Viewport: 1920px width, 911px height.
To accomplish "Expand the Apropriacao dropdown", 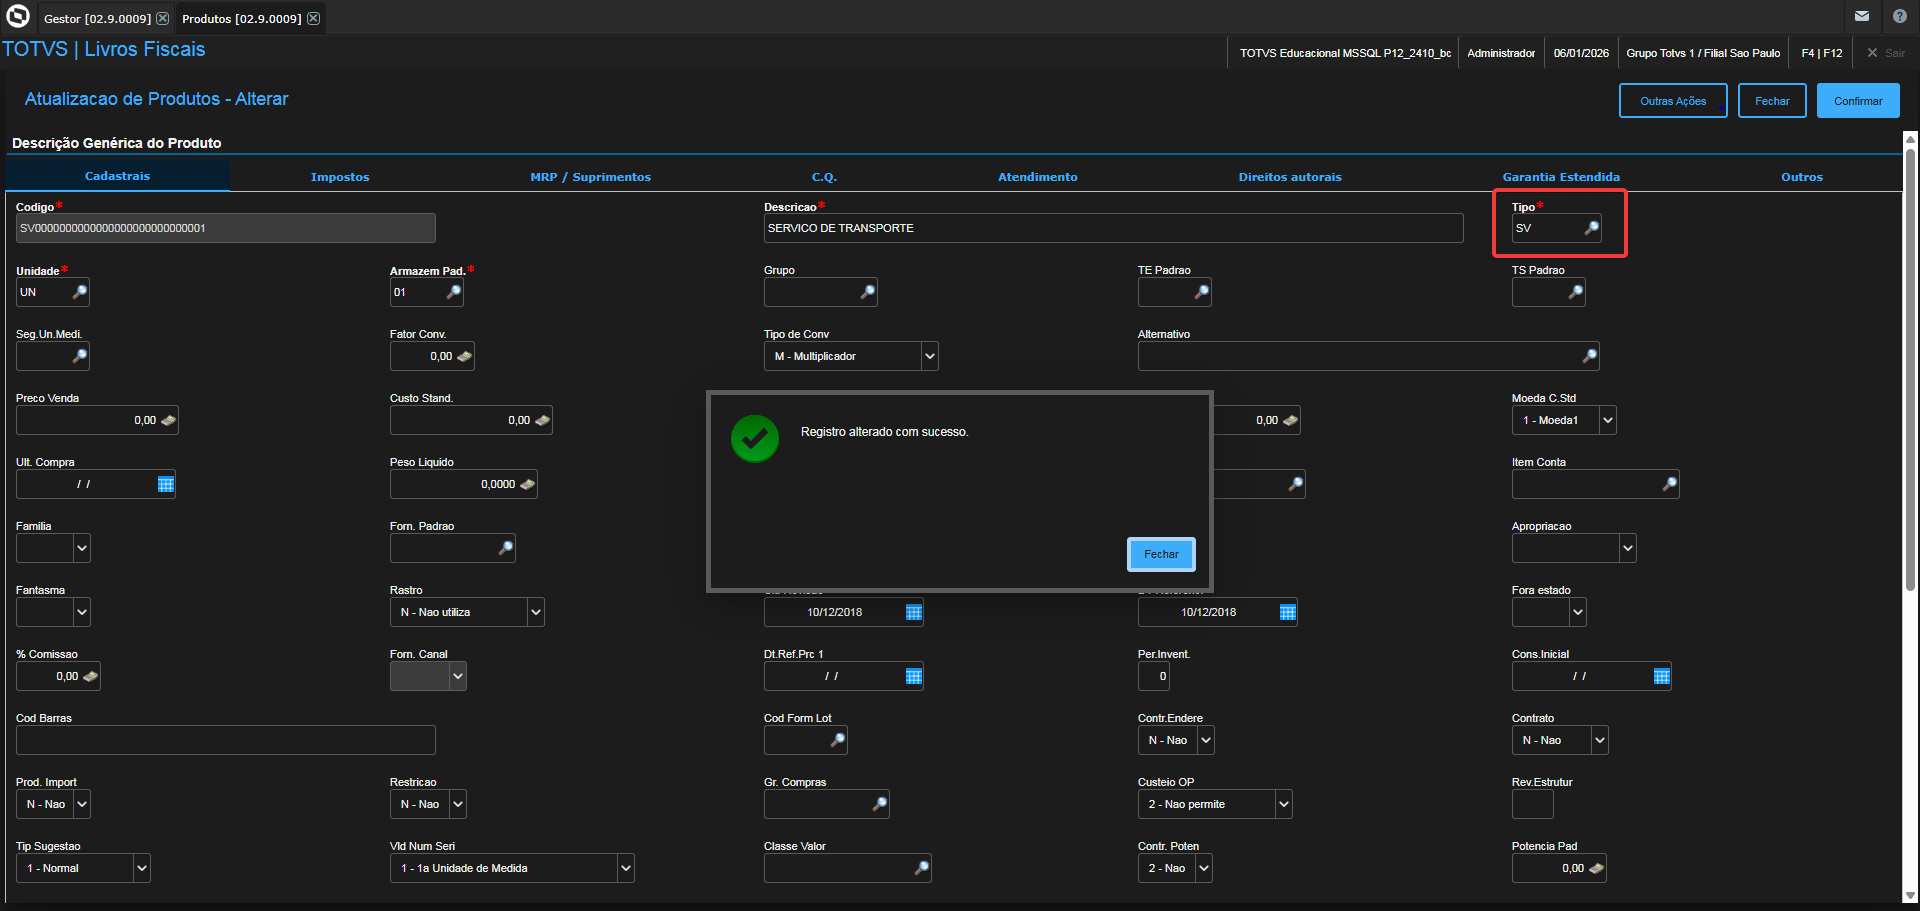I will (x=1628, y=548).
